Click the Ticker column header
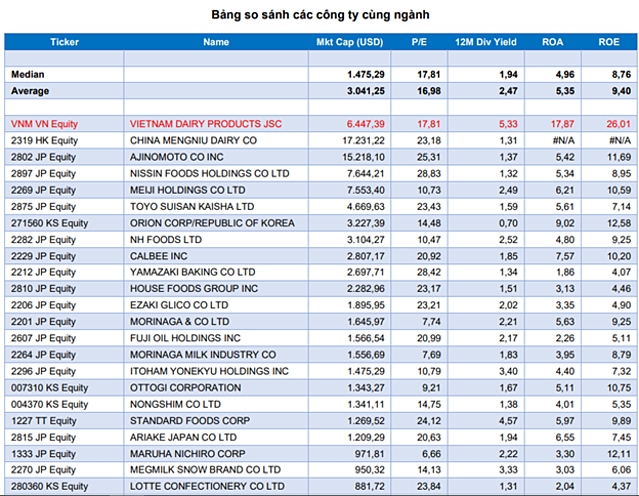Image resolution: width=639 pixels, height=496 pixels. tap(64, 42)
